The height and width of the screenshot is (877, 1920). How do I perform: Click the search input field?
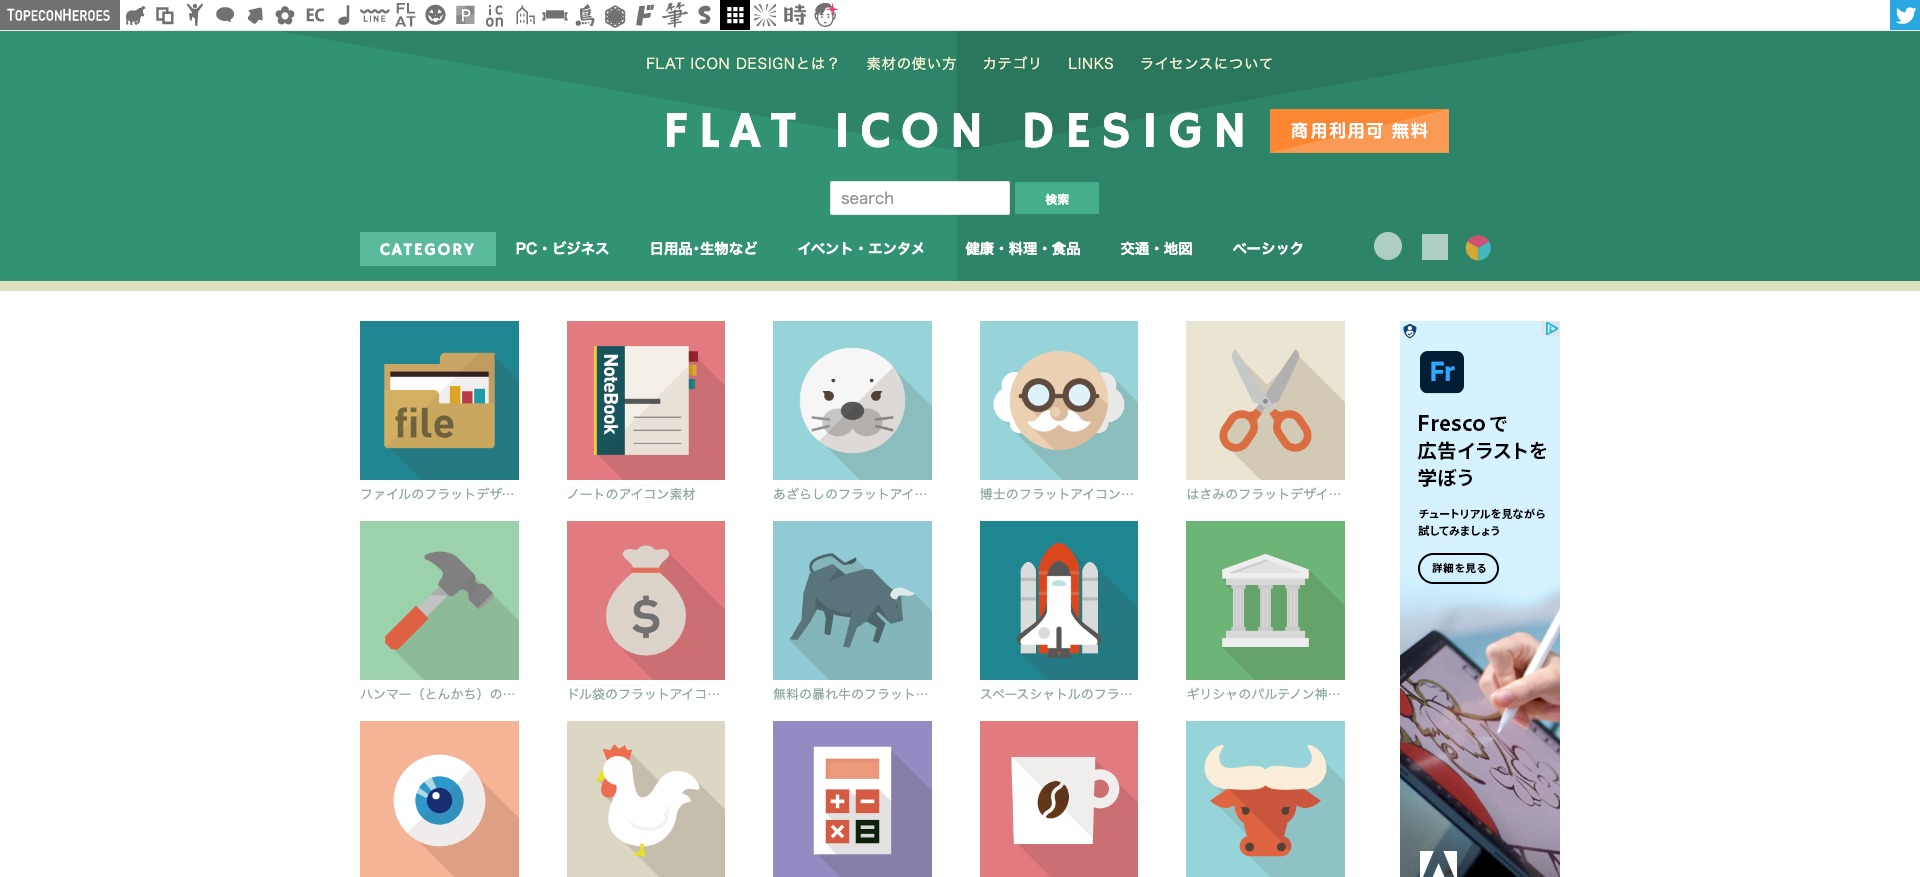coord(919,198)
